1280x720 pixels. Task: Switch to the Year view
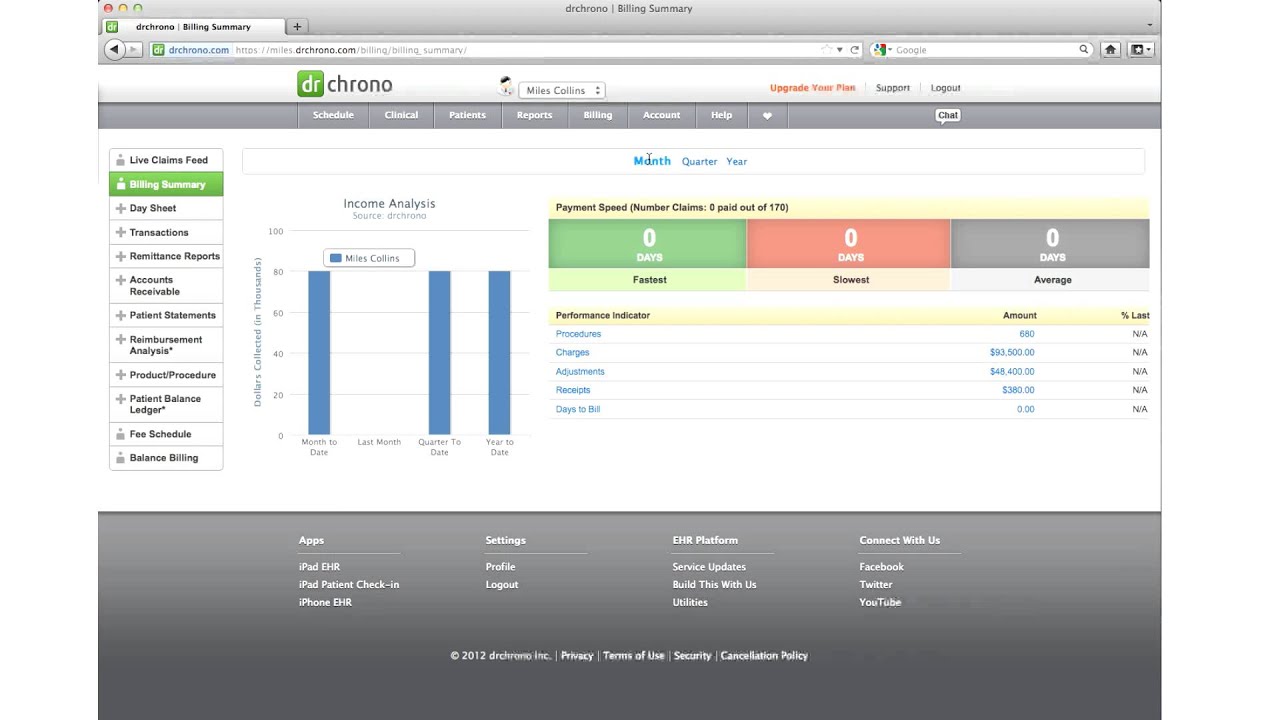tap(736, 161)
